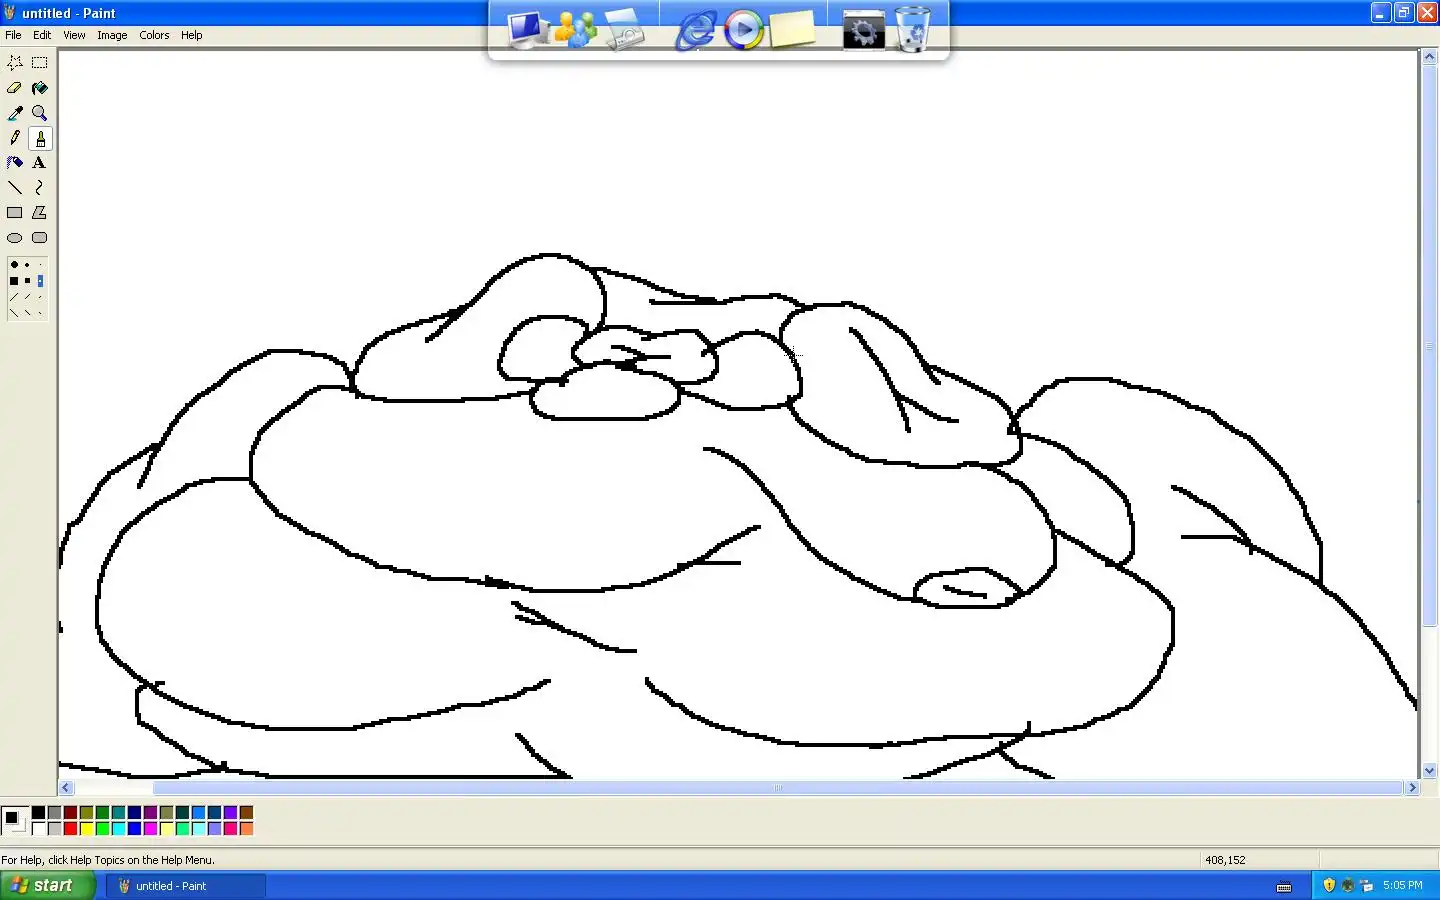This screenshot has width=1440, height=900.
Task: Select the Curve tool
Action: pos(40,188)
